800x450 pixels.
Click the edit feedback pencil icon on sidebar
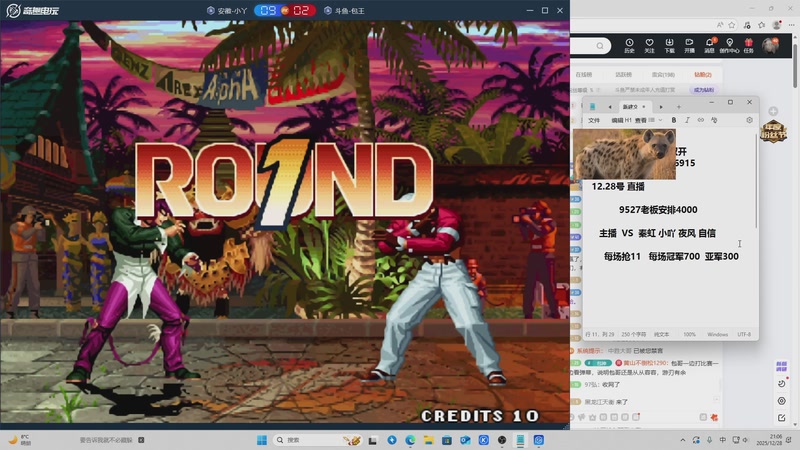[x=782, y=418]
